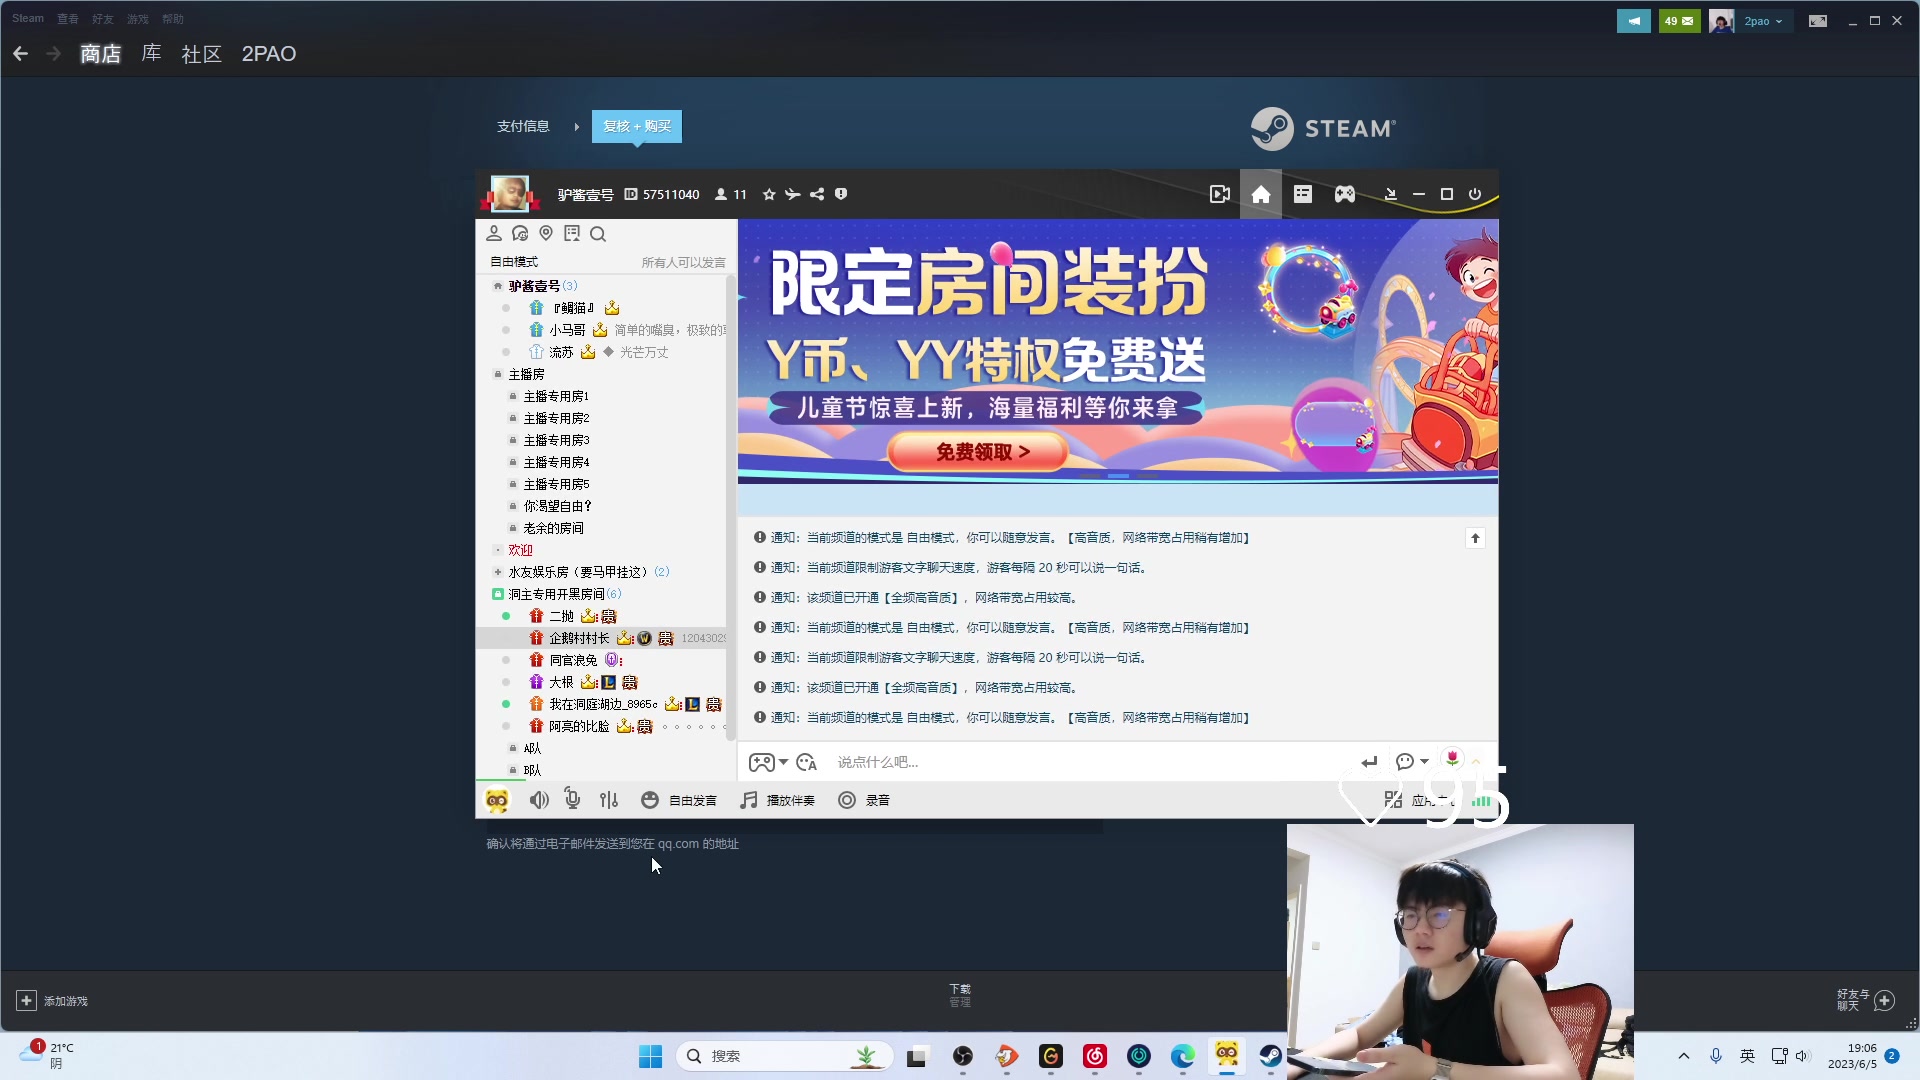
Task: Click the 复核 + 购买 checkout step
Action: (637, 126)
